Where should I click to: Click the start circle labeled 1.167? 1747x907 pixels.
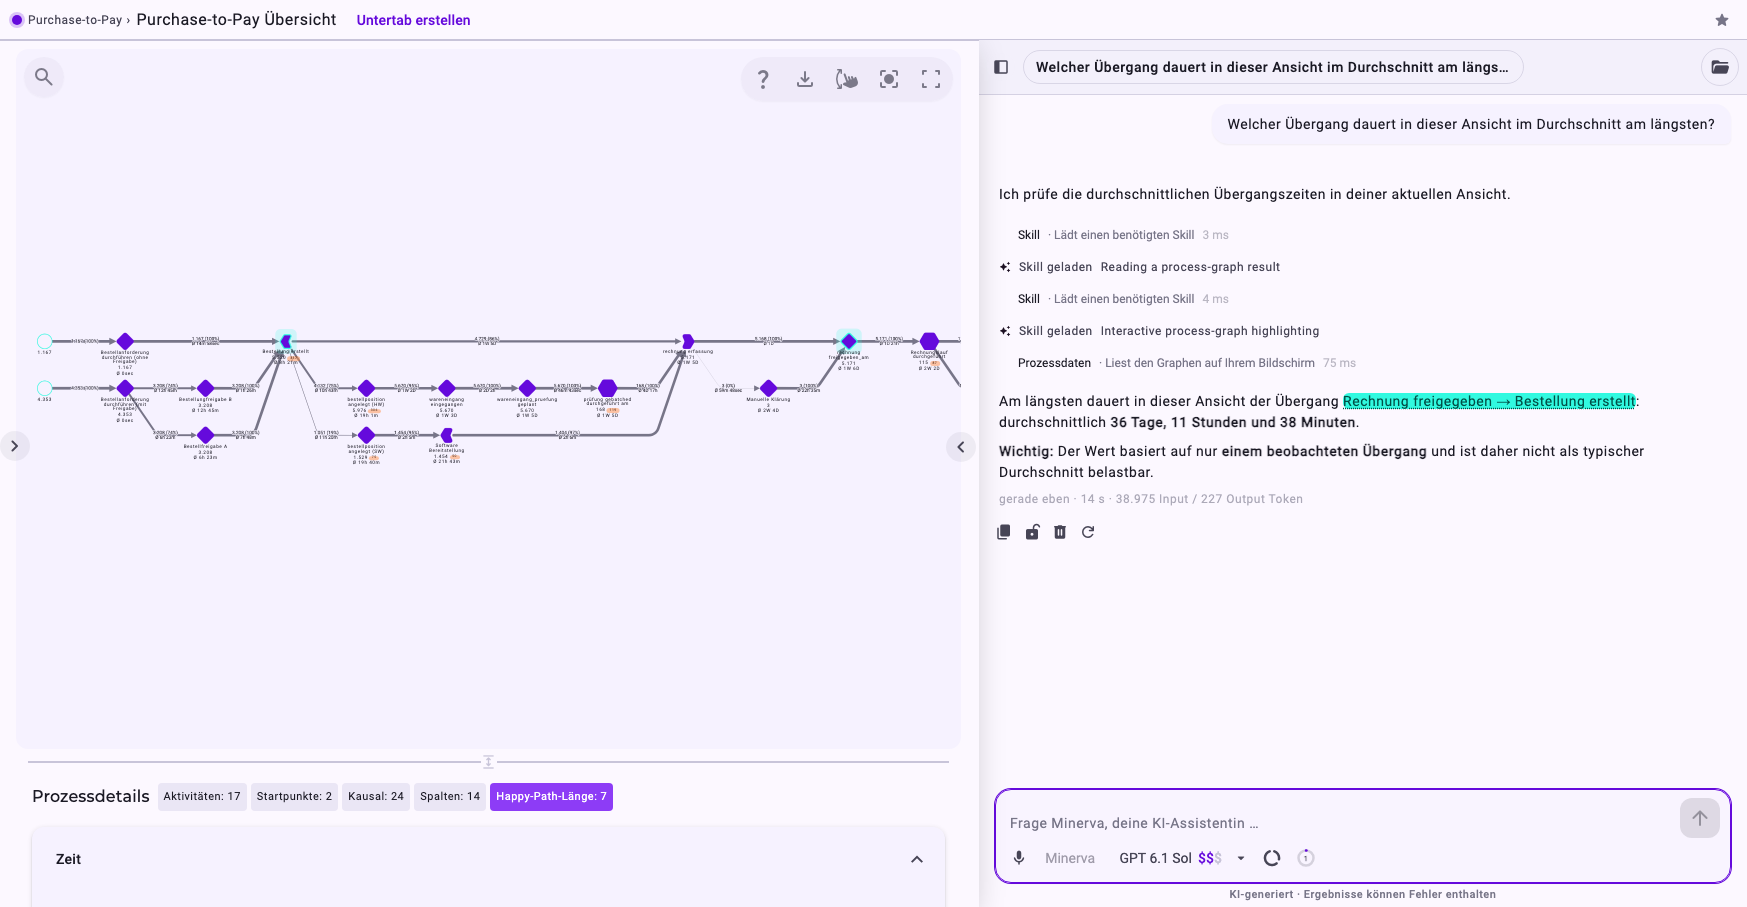[44, 341]
